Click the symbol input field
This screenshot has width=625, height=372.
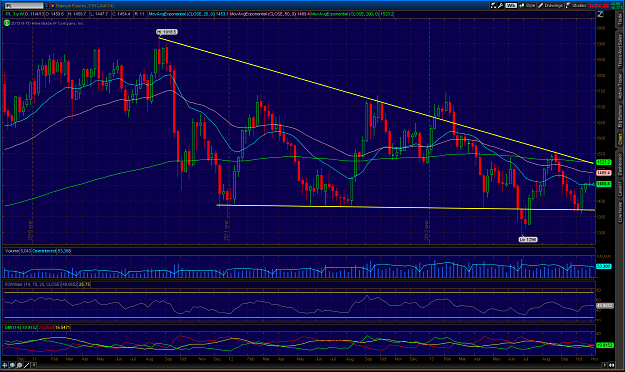pos(24,6)
